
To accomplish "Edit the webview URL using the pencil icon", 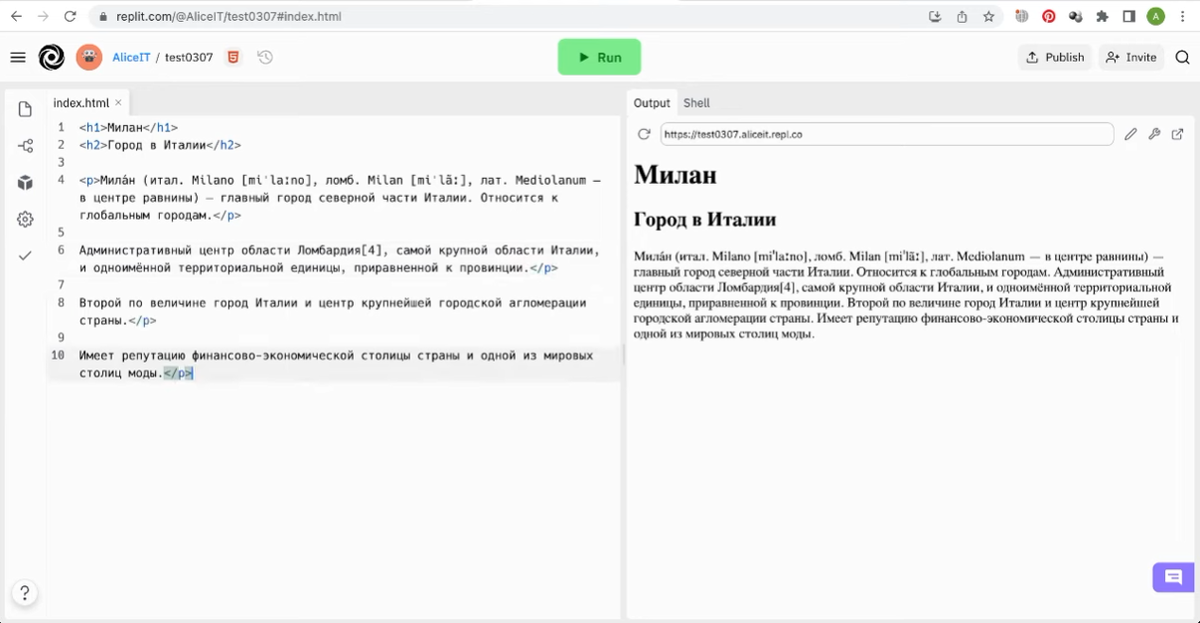I will (x=1131, y=133).
